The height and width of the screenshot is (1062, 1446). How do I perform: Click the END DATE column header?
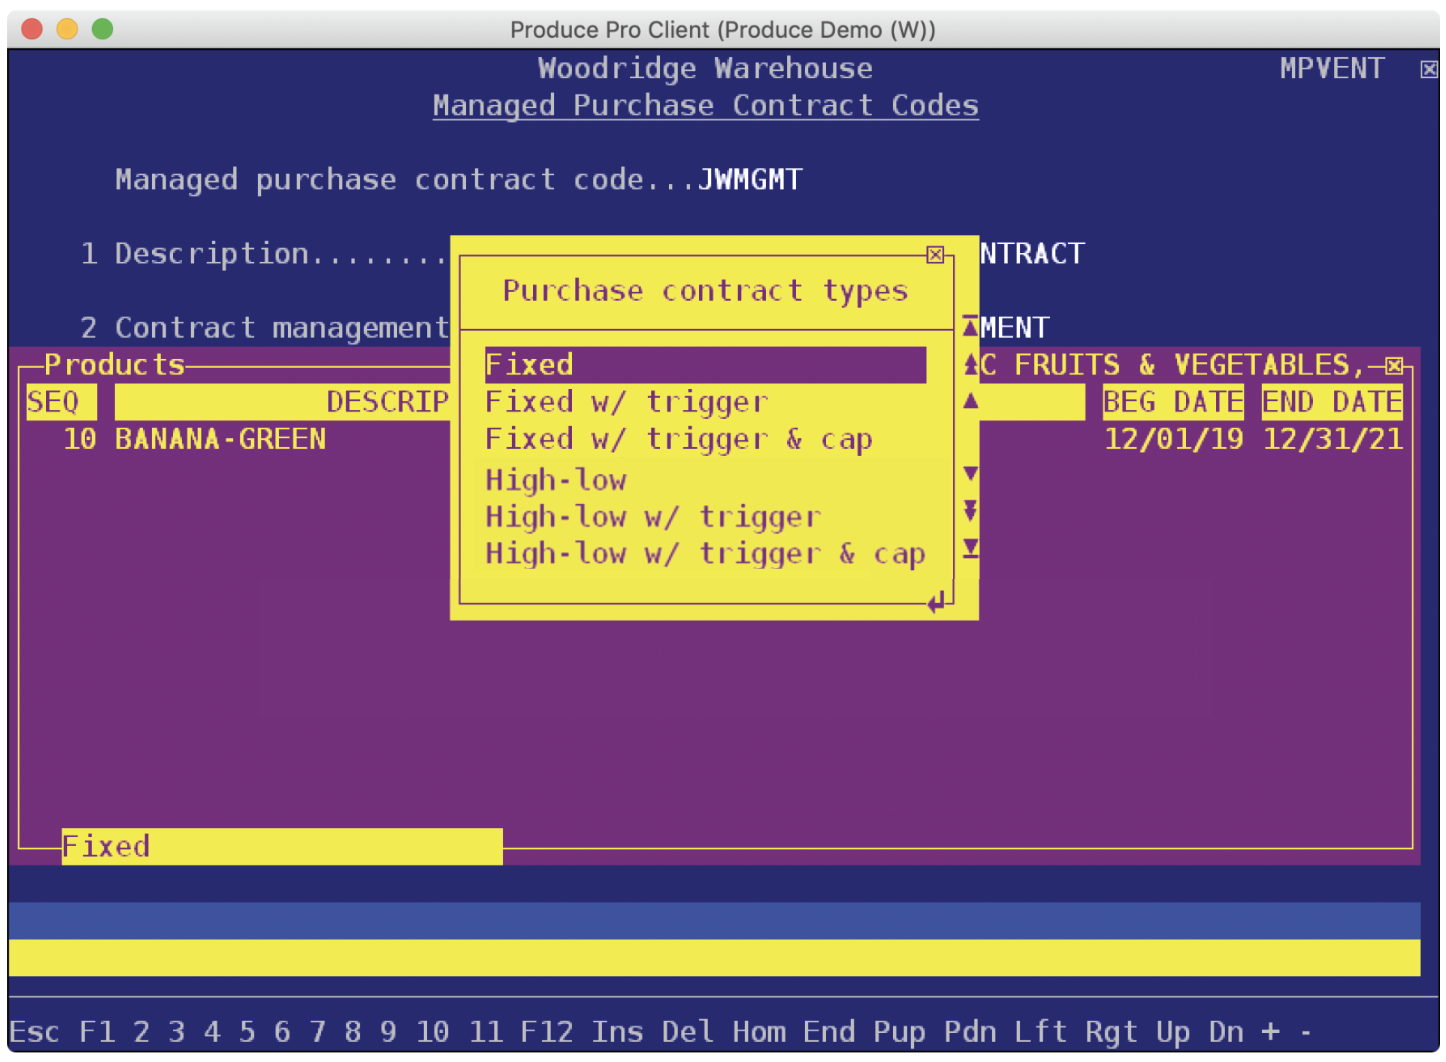[x=1332, y=402]
